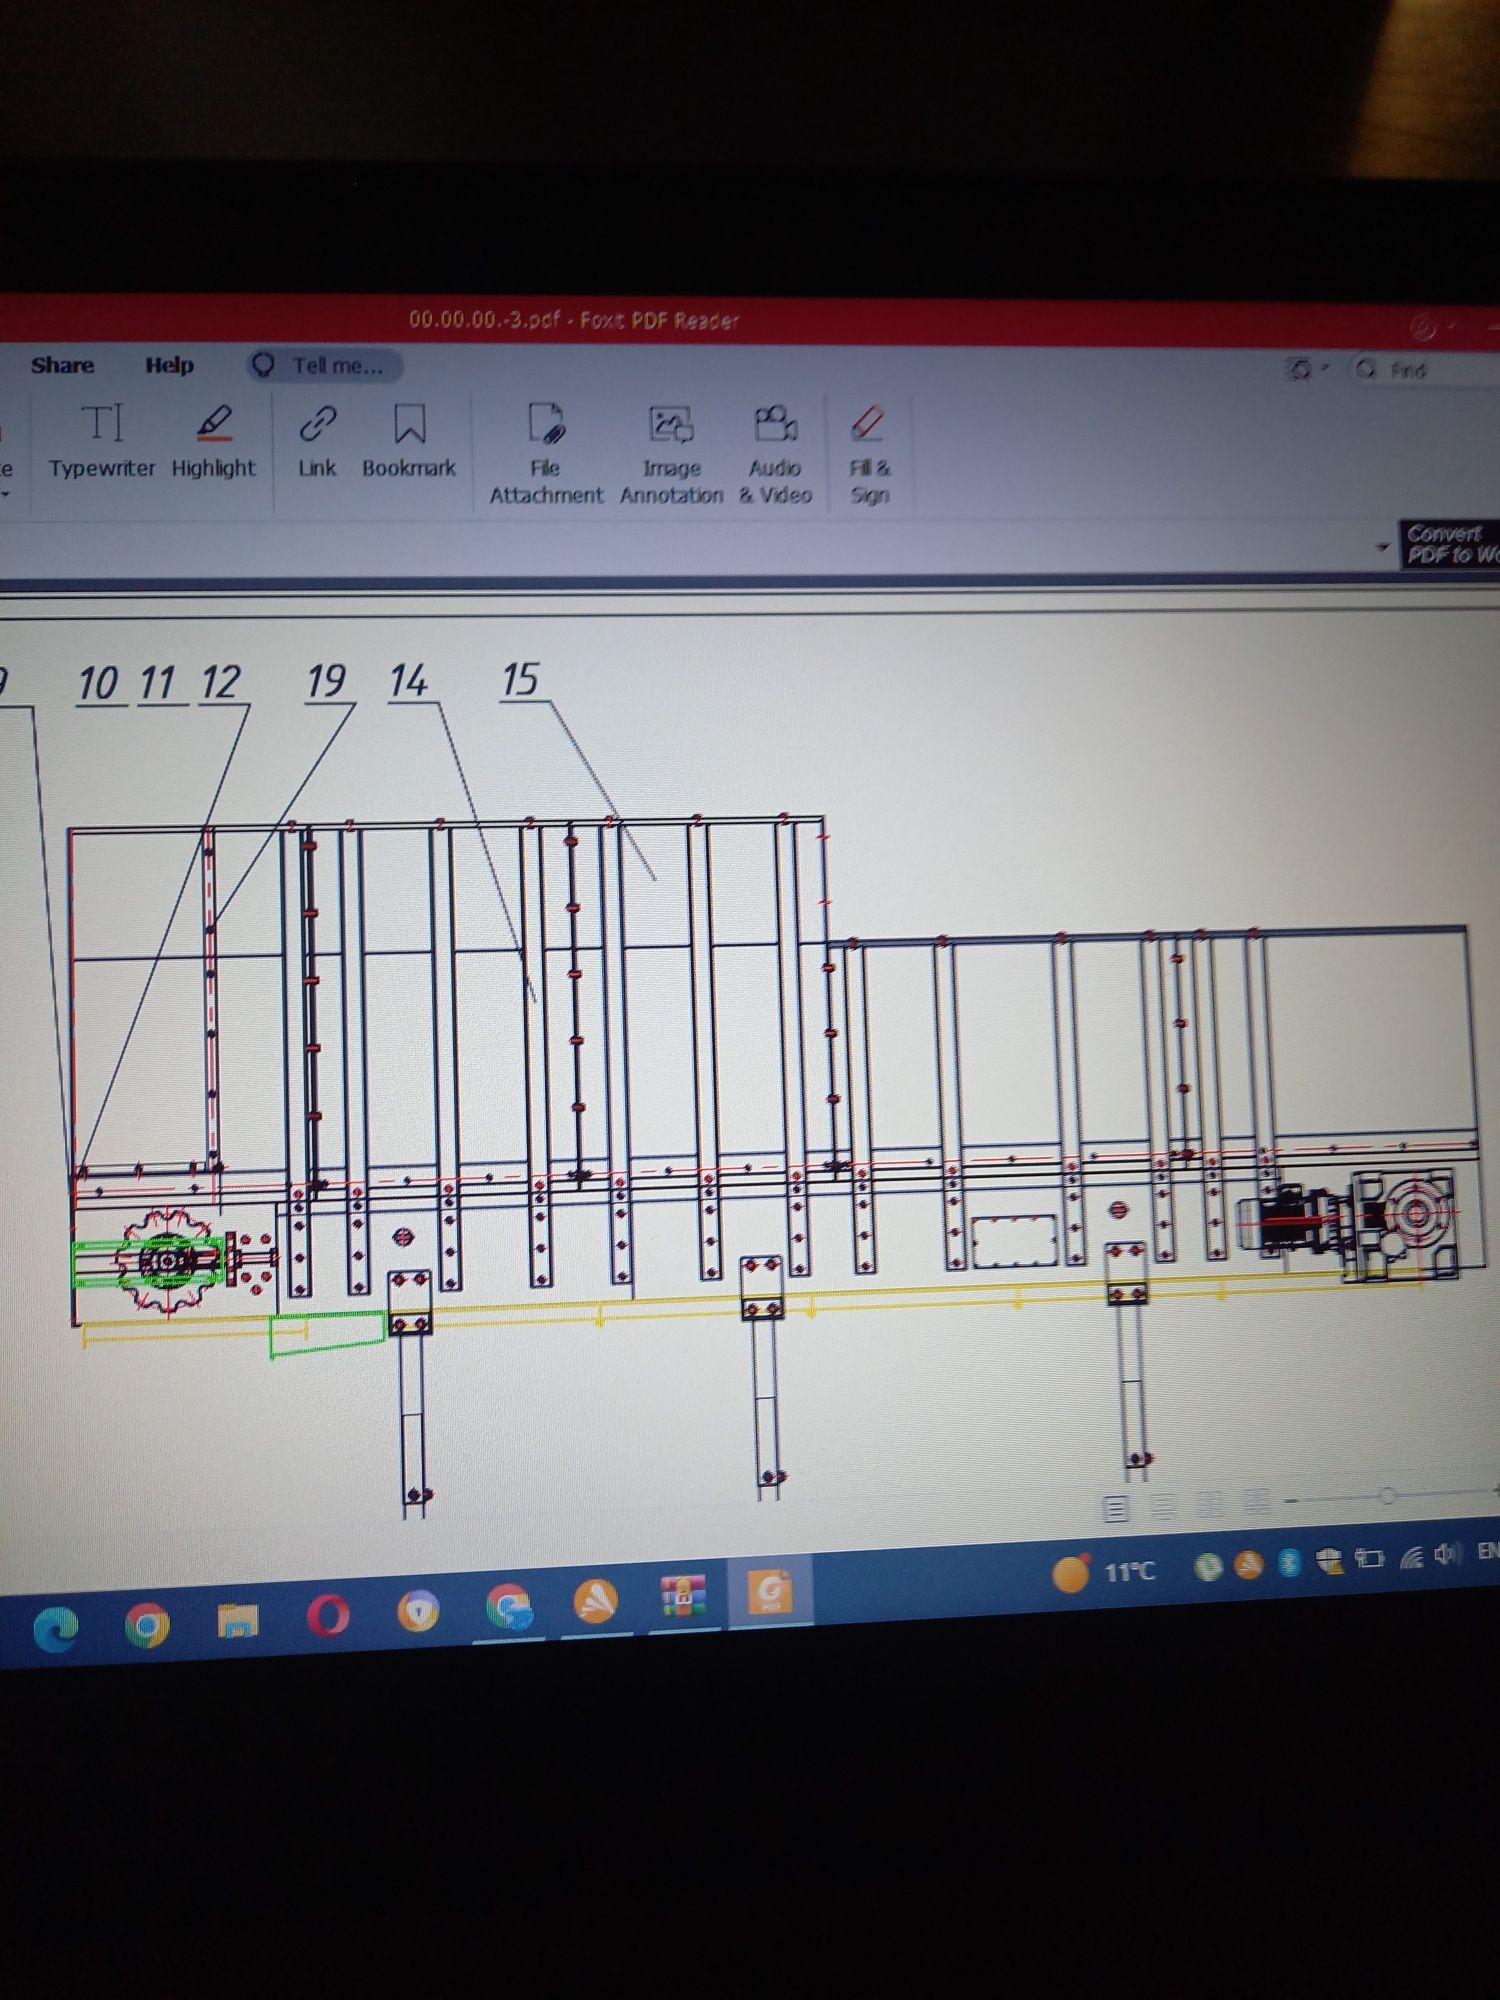This screenshot has width=1500, height=2000.
Task: Switch to single page view mode
Action: (1116, 1508)
